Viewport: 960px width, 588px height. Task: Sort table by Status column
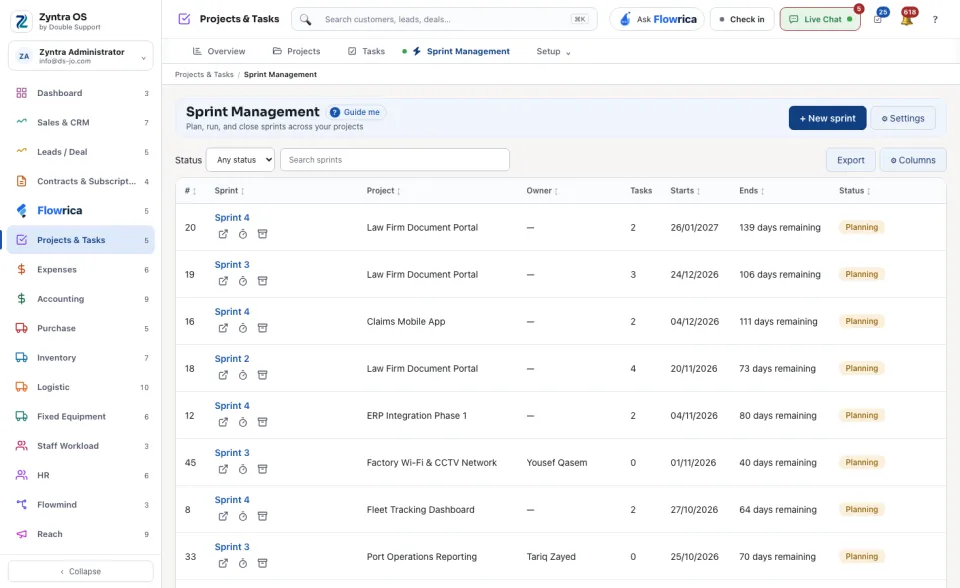[x=854, y=191]
